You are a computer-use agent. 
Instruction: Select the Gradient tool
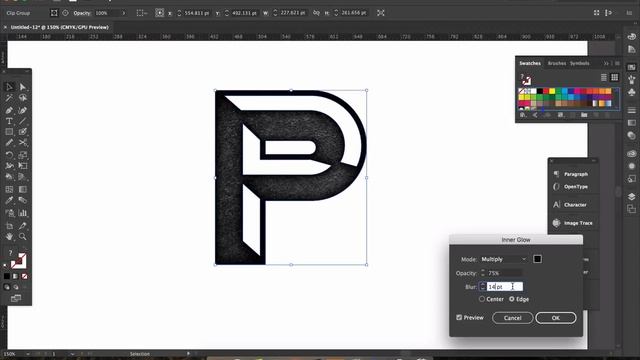[22, 189]
